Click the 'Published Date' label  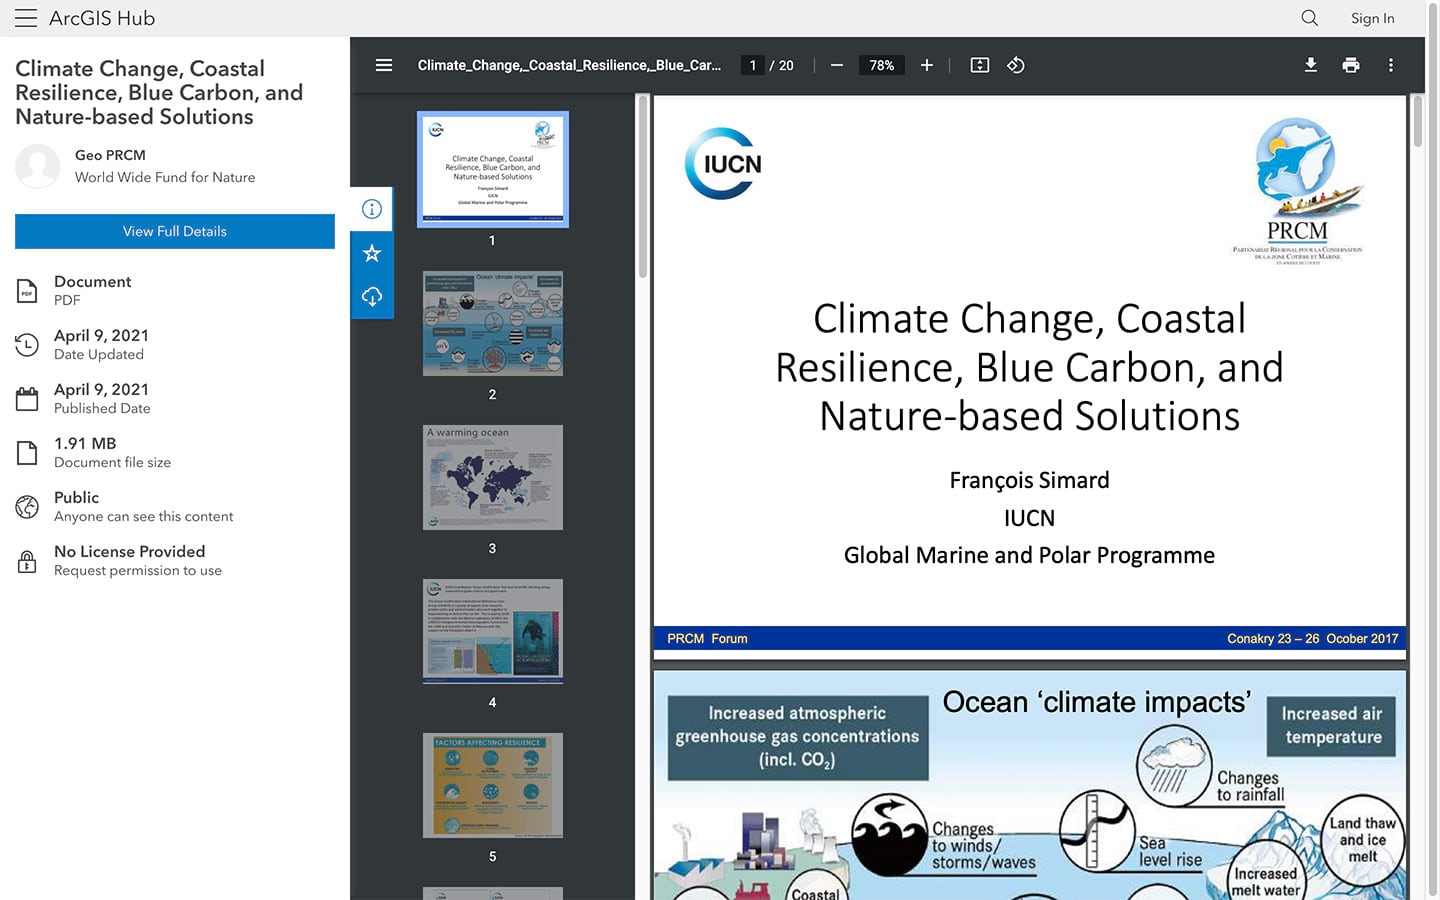[102, 409]
